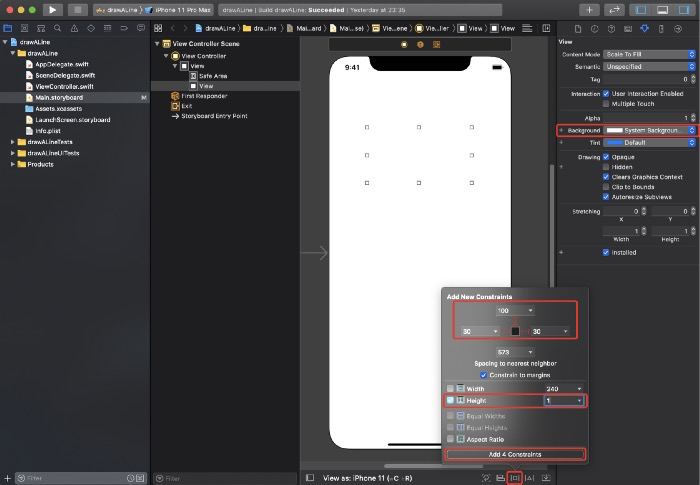Add an editor on the right

pos(546,28)
